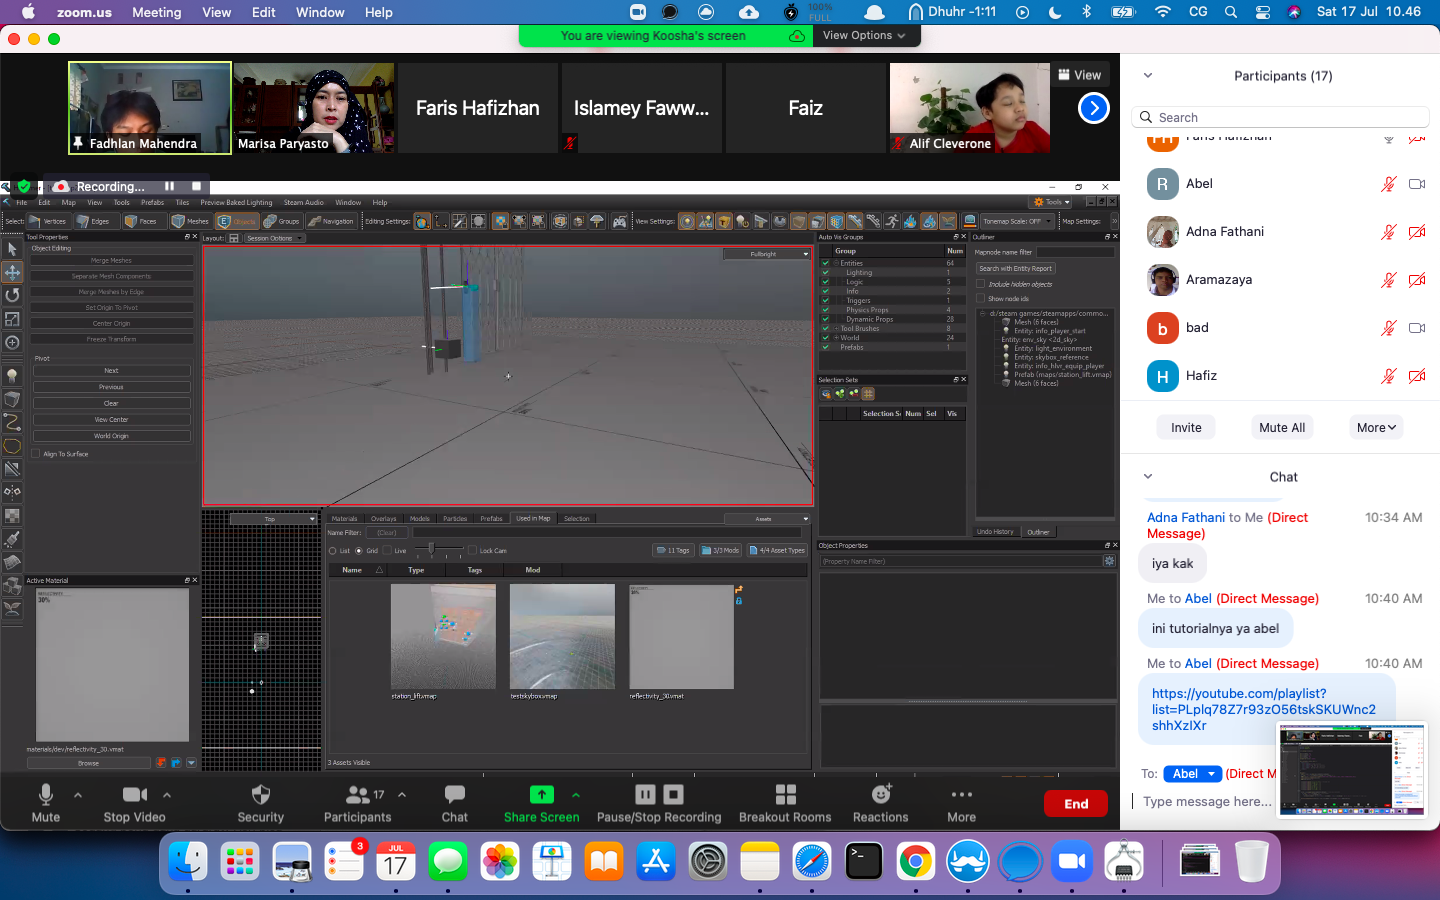Click the World Origin button
The image size is (1440, 900).
pos(111,436)
